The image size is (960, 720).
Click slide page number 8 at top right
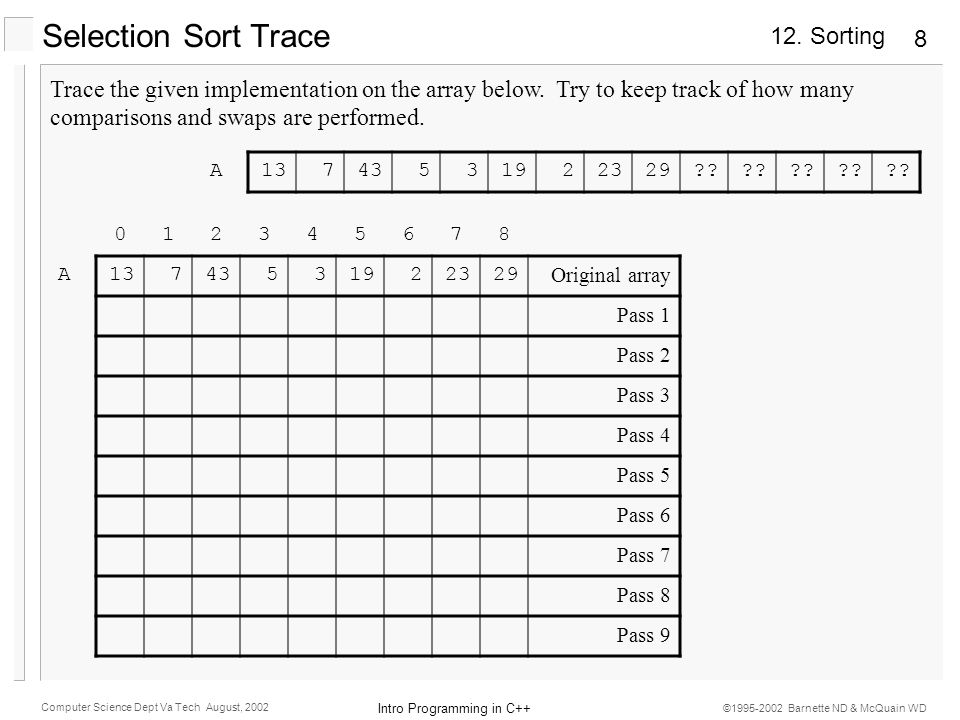920,39
